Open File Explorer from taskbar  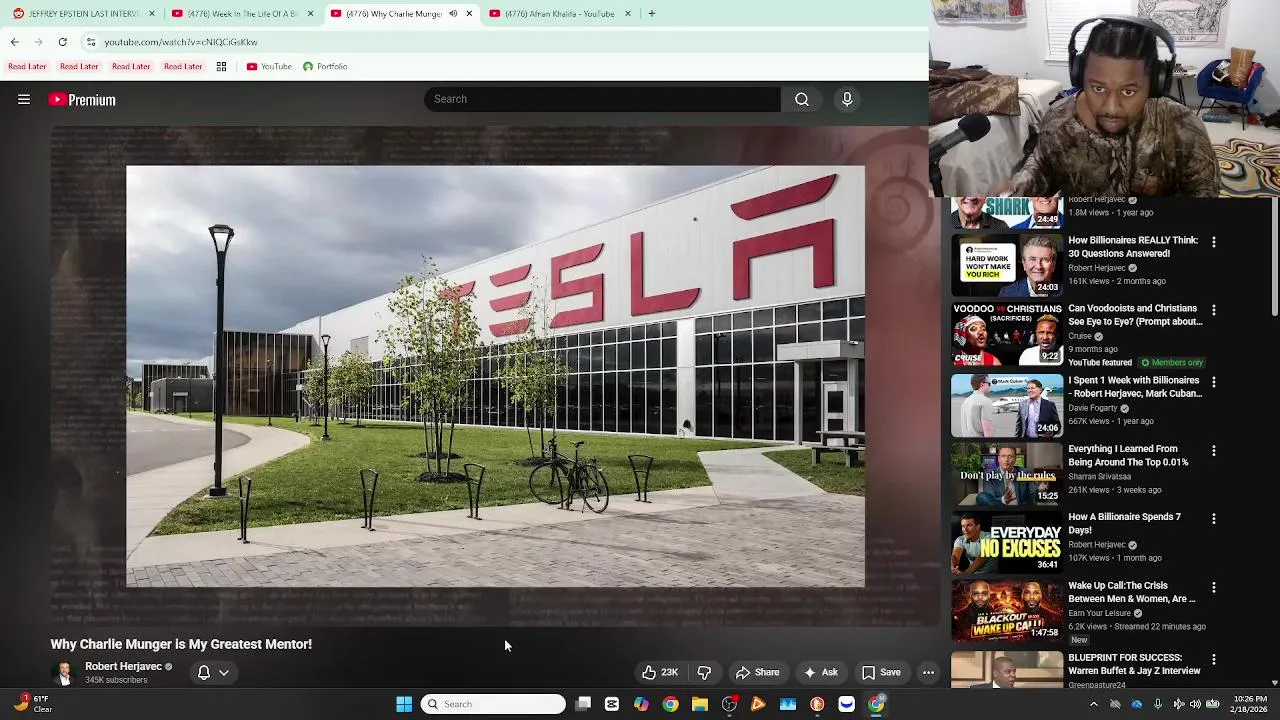coord(700,704)
